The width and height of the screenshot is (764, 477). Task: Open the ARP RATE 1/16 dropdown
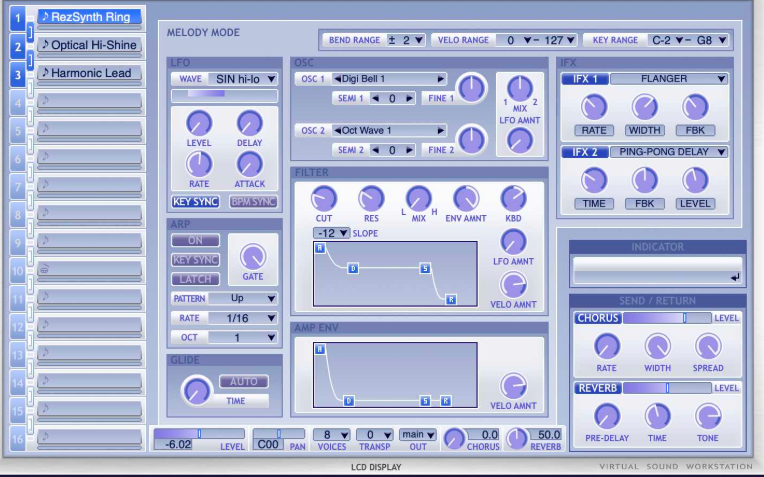click(x=243, y=318)
